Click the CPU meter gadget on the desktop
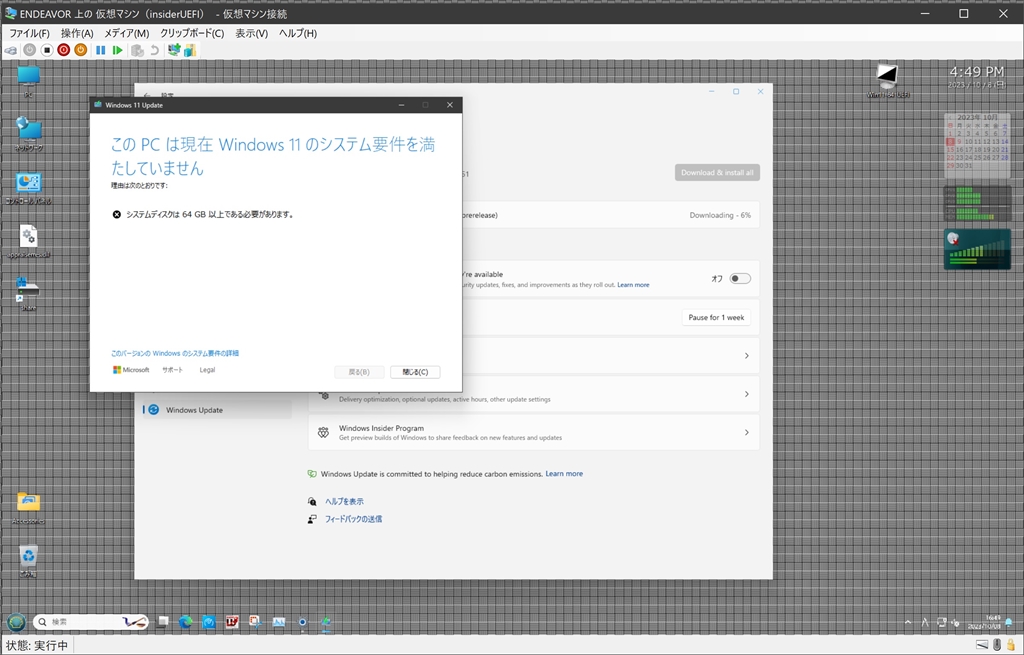 (977, 204)
